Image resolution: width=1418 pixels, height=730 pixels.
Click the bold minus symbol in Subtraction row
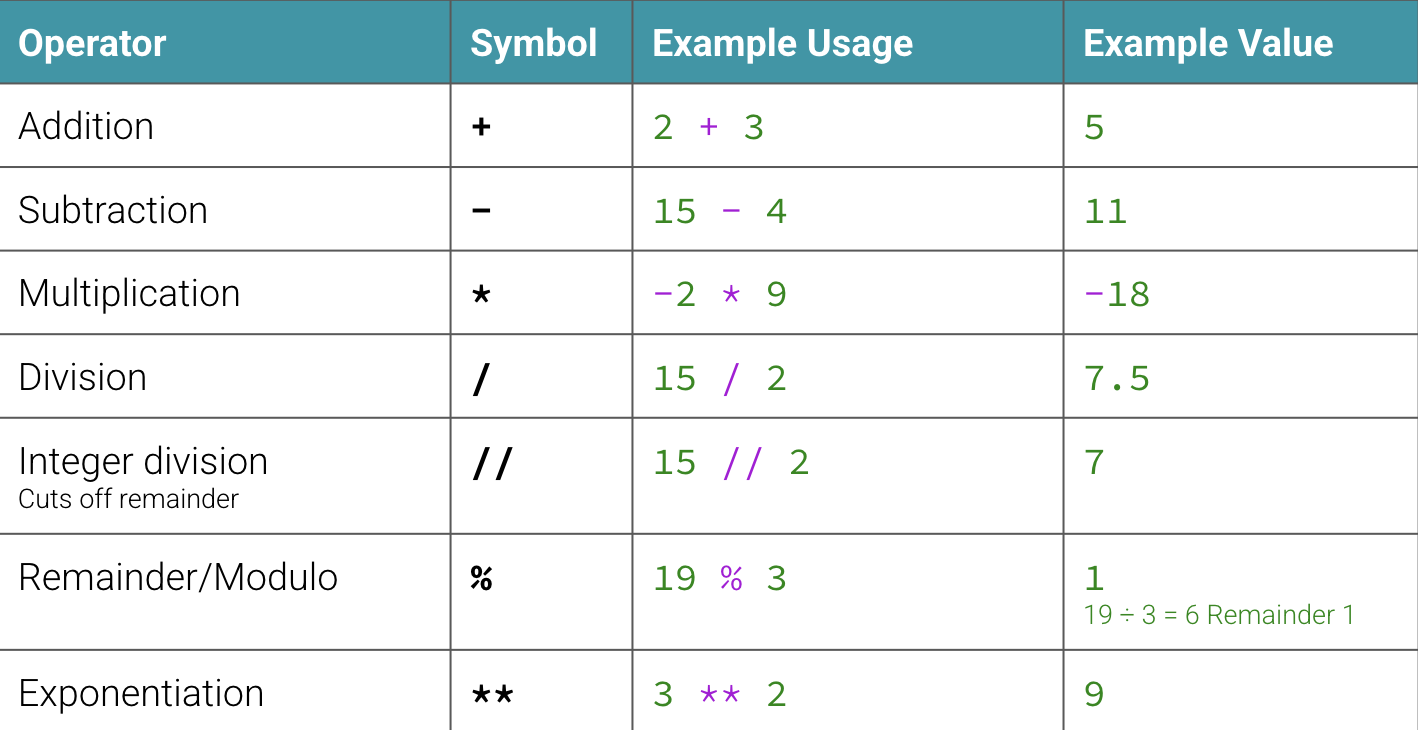(x=481, y=211)
